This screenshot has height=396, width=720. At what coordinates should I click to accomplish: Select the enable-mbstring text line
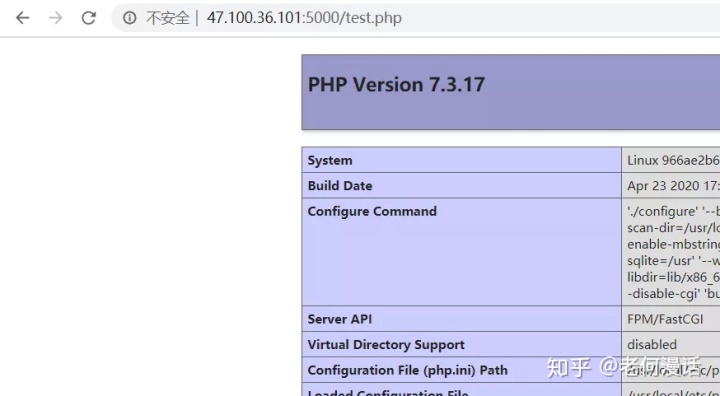(x=673, y=244)
